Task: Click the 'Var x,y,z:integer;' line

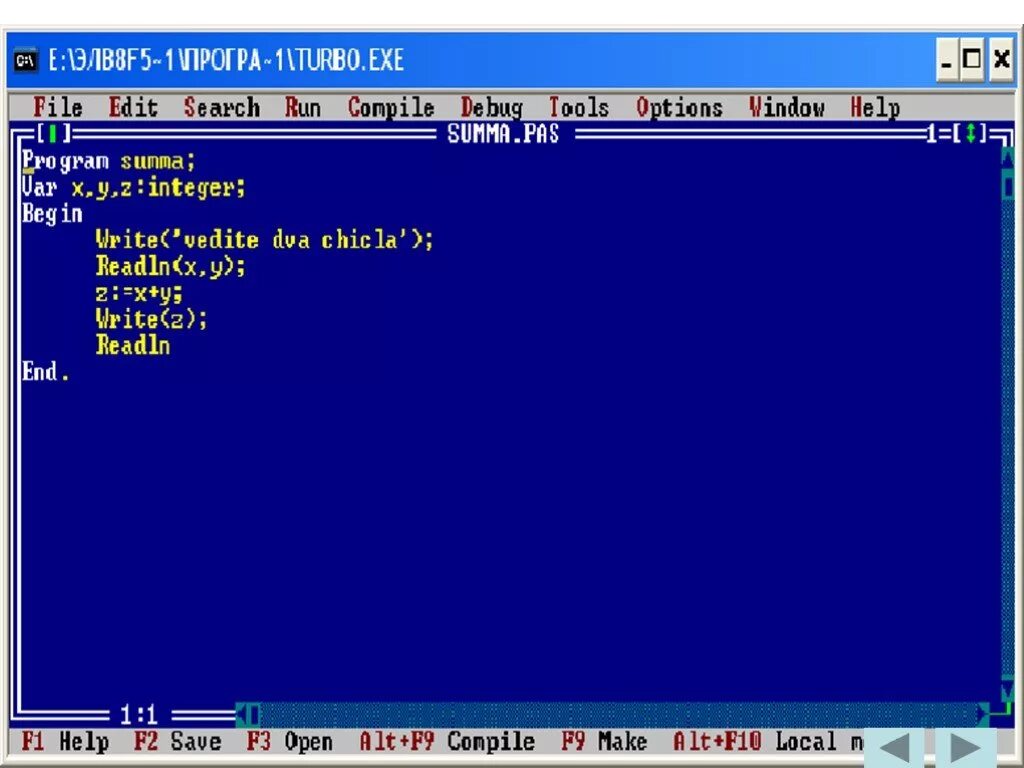Action: click(x=133, y=188)
